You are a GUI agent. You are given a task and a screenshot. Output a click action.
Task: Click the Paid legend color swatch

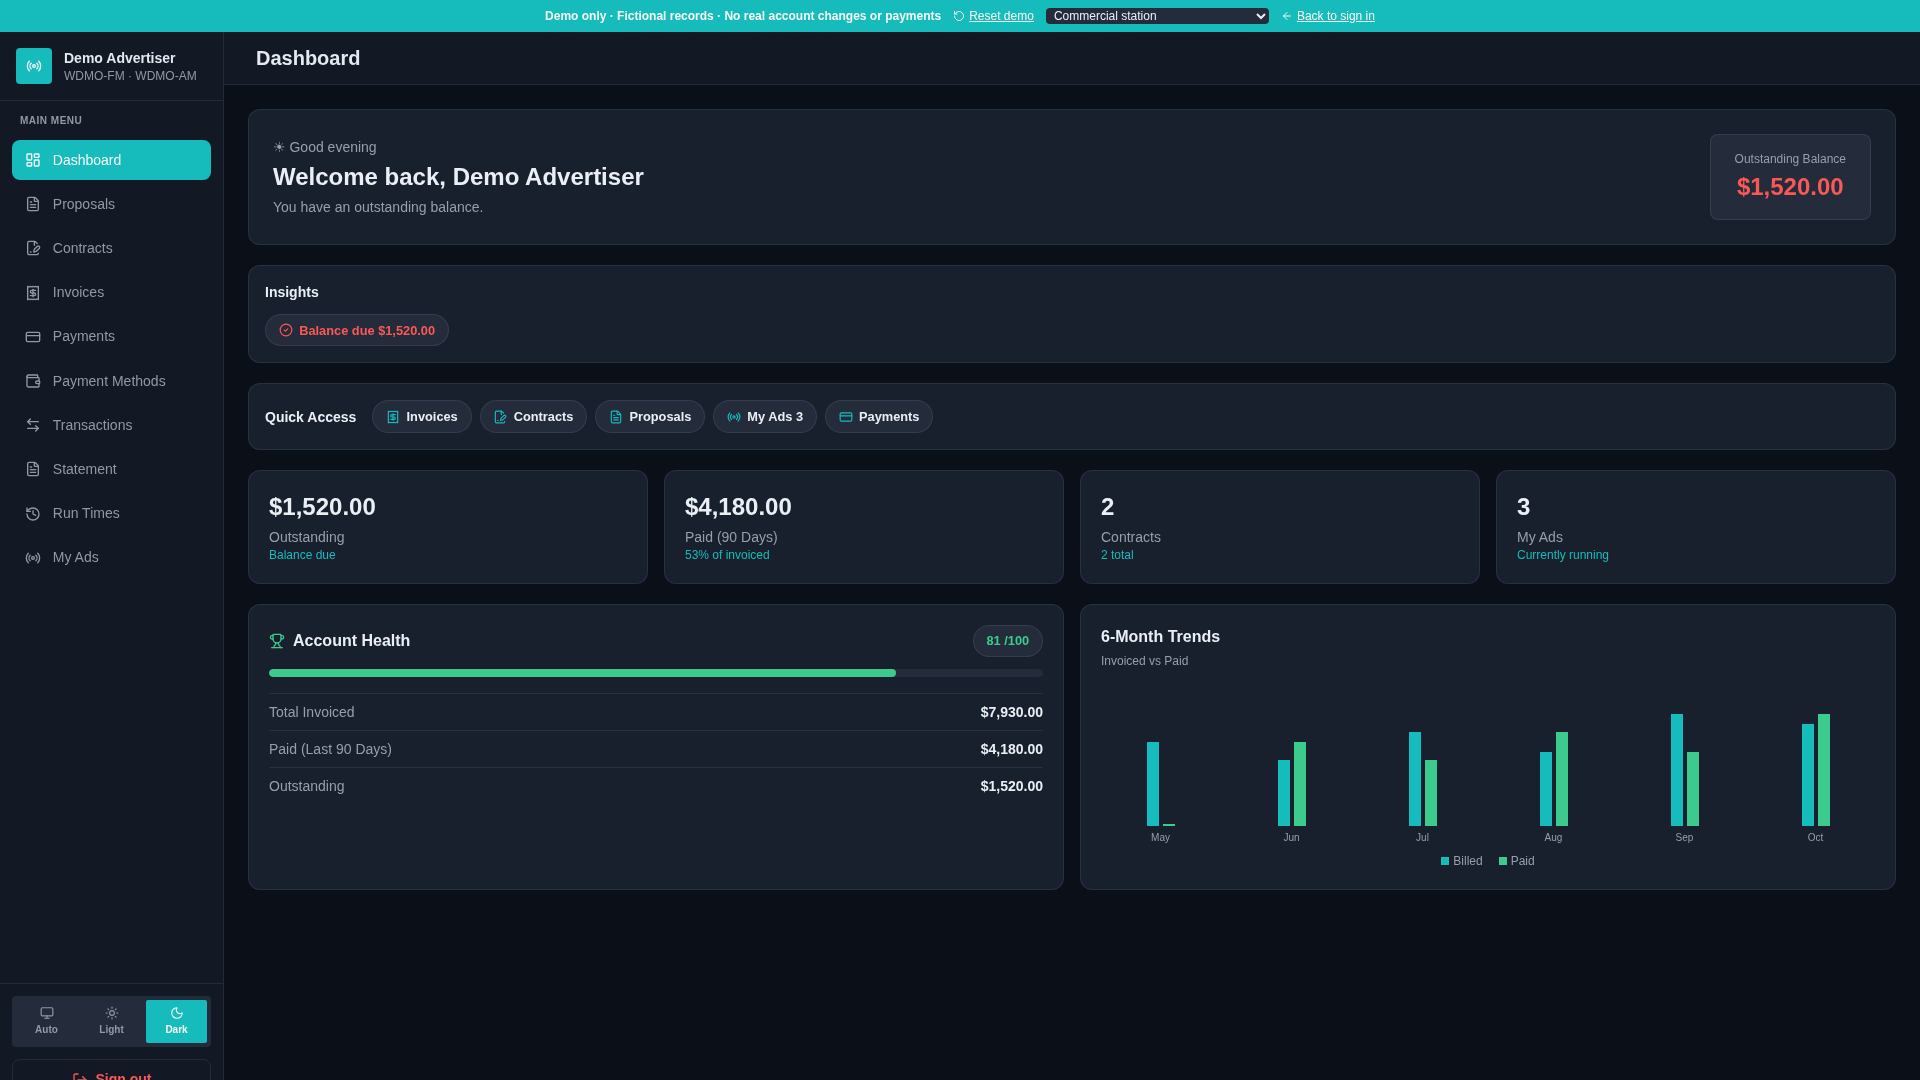tap(1503, 861)
